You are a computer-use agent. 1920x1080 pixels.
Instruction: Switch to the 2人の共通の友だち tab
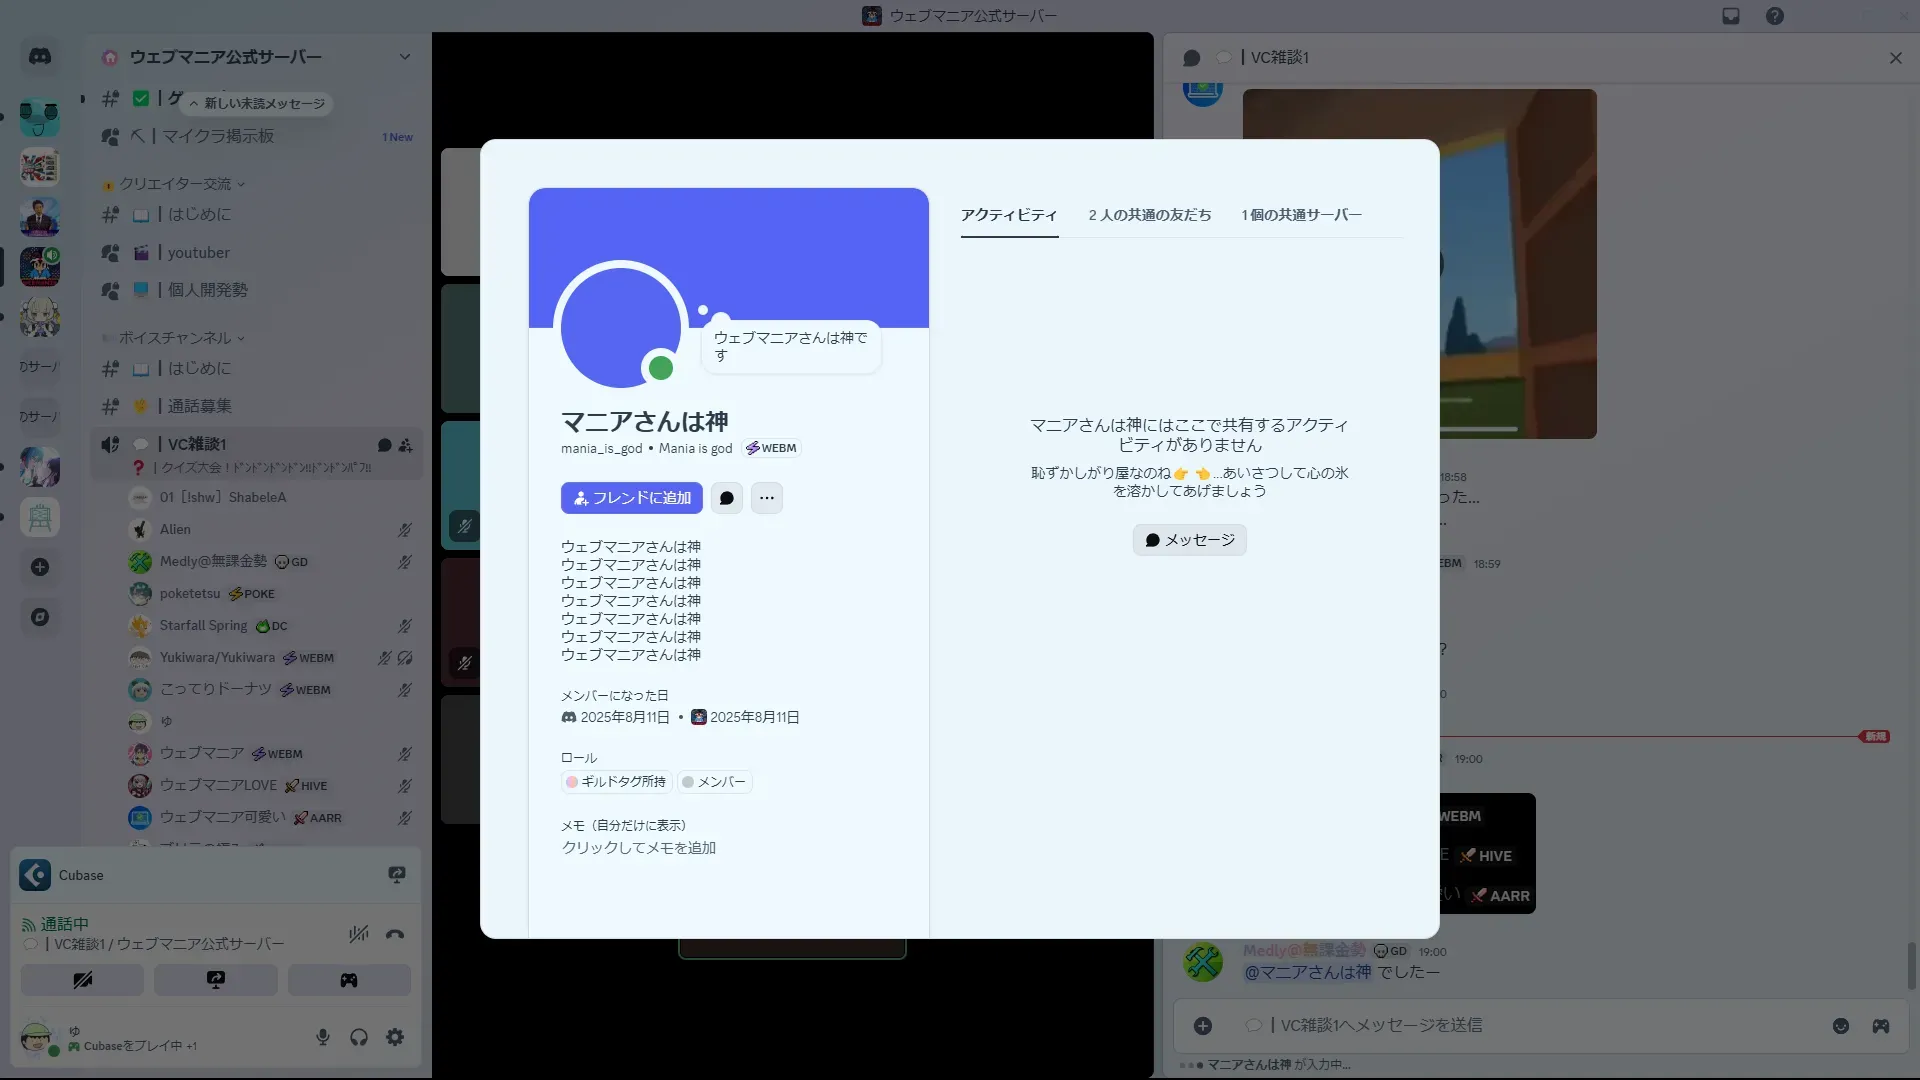coord(1149,215)
